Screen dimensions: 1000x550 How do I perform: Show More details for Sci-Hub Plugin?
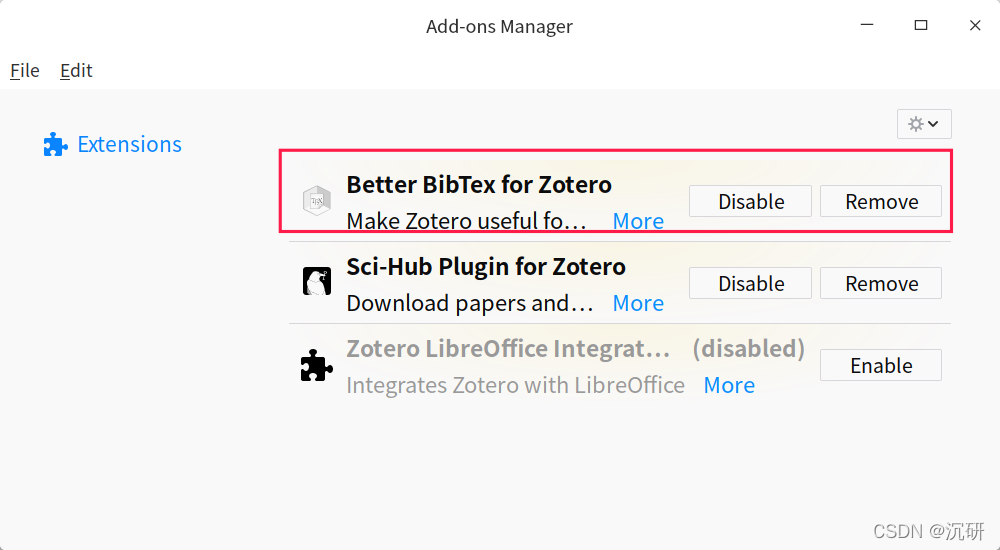click(638, 303)
